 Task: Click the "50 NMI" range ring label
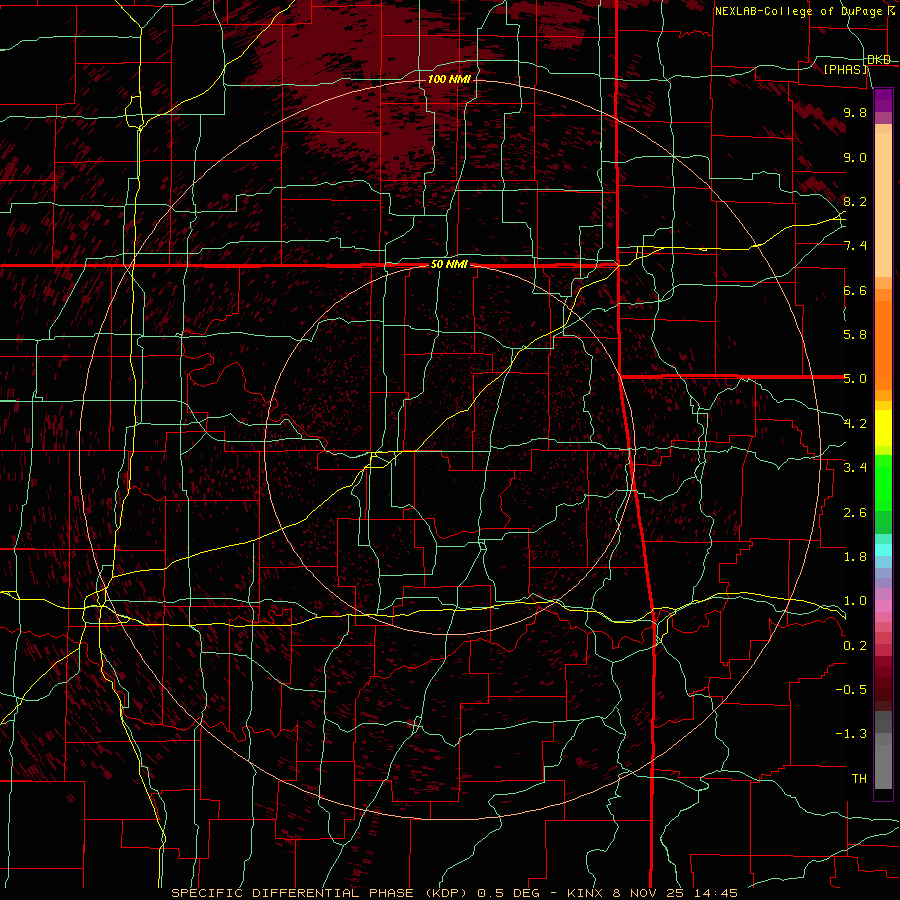click(449, 265)
